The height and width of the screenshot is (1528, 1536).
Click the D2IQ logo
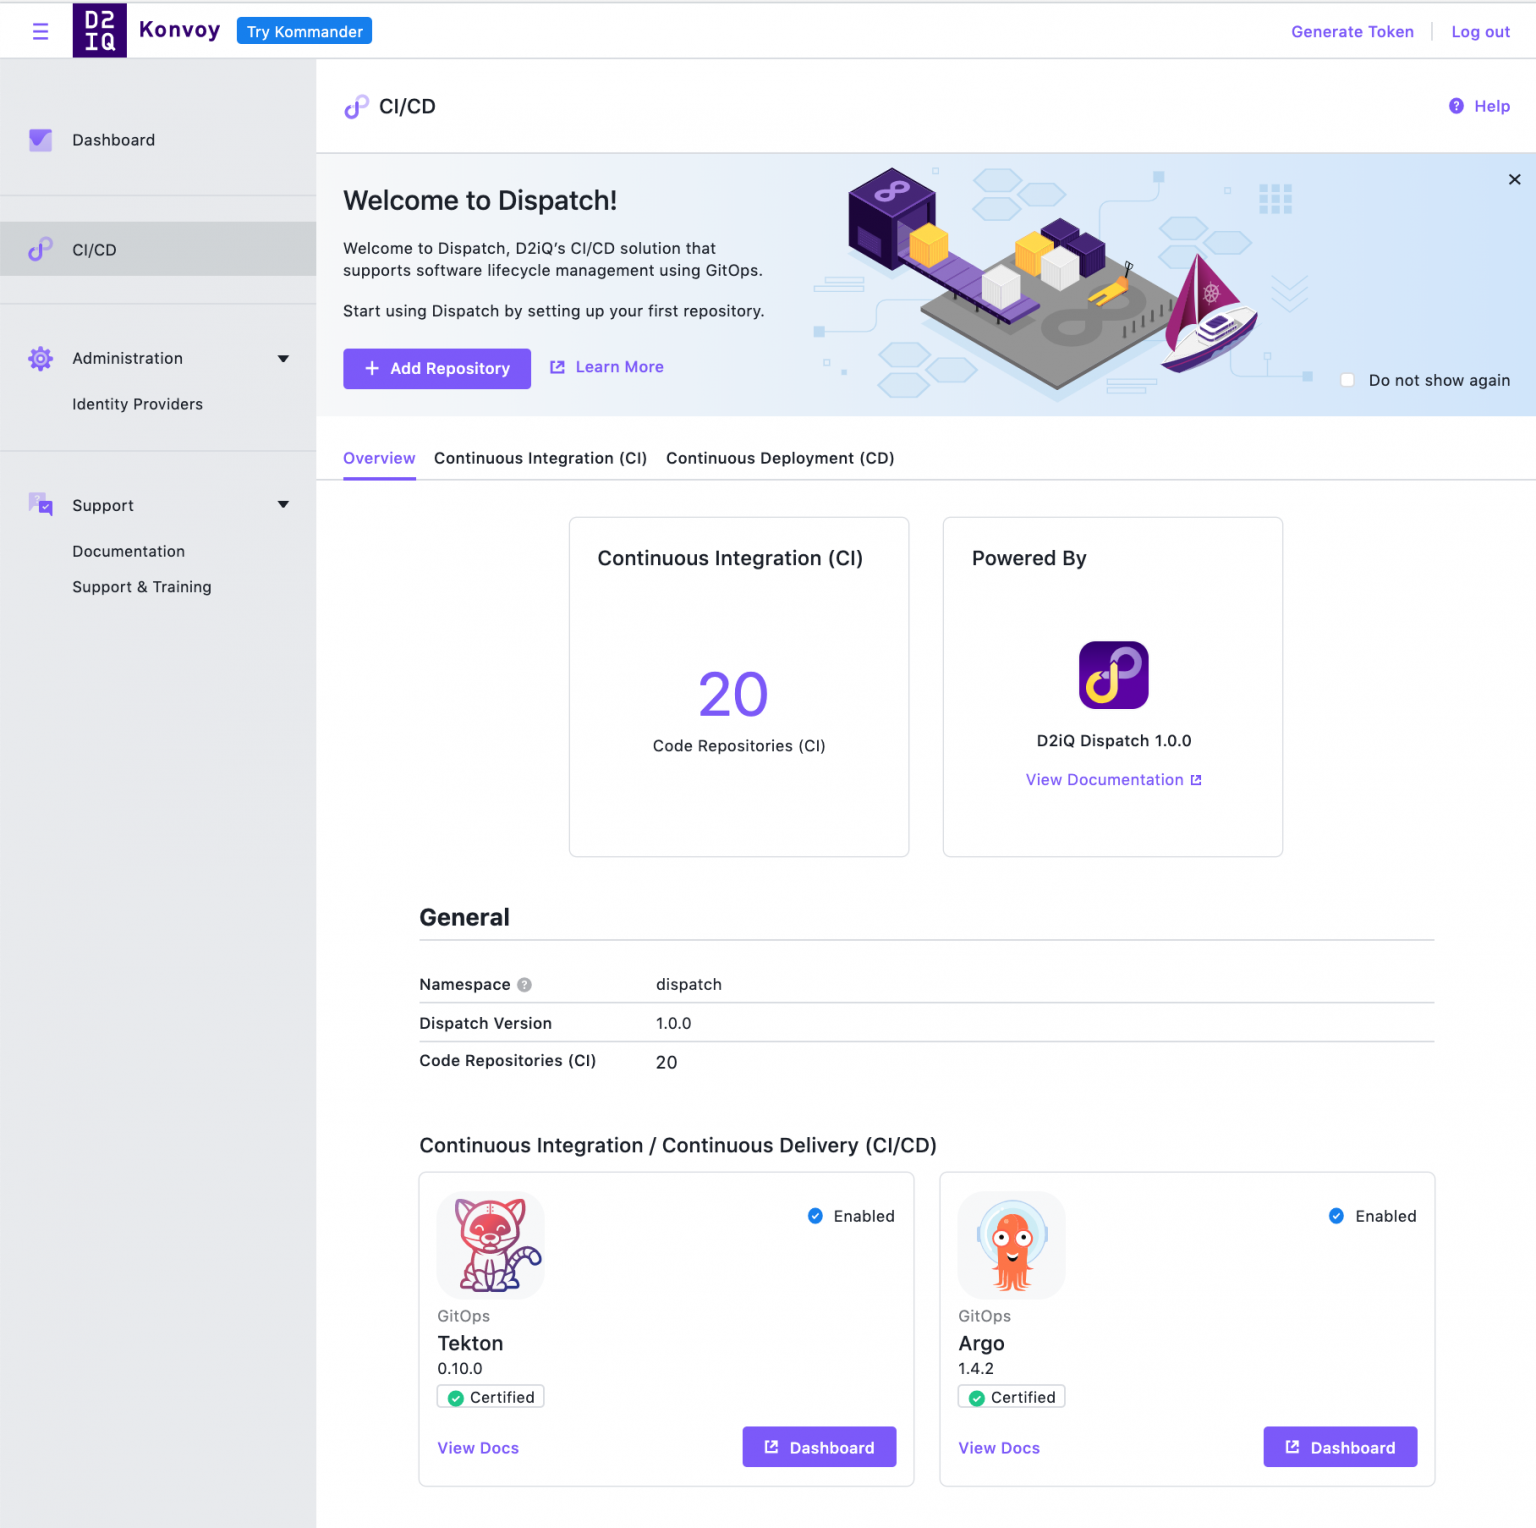tap(99, 30)
